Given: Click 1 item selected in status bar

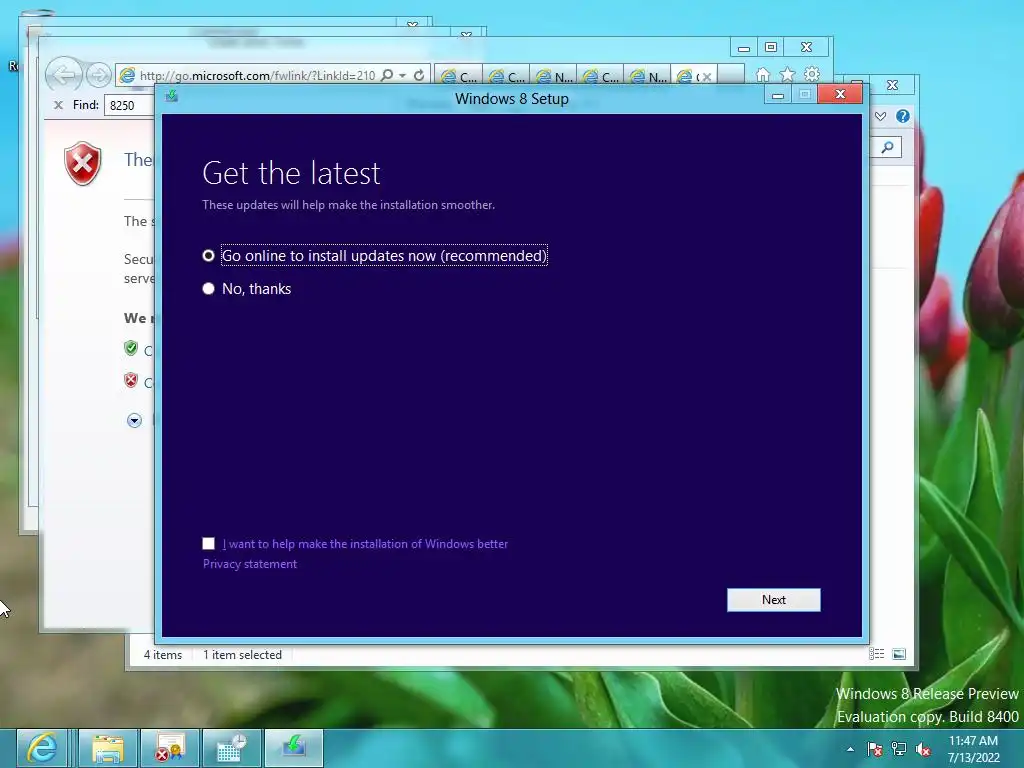Looking at the screenshot, I should pyautogui.click(x=242, y=654).
